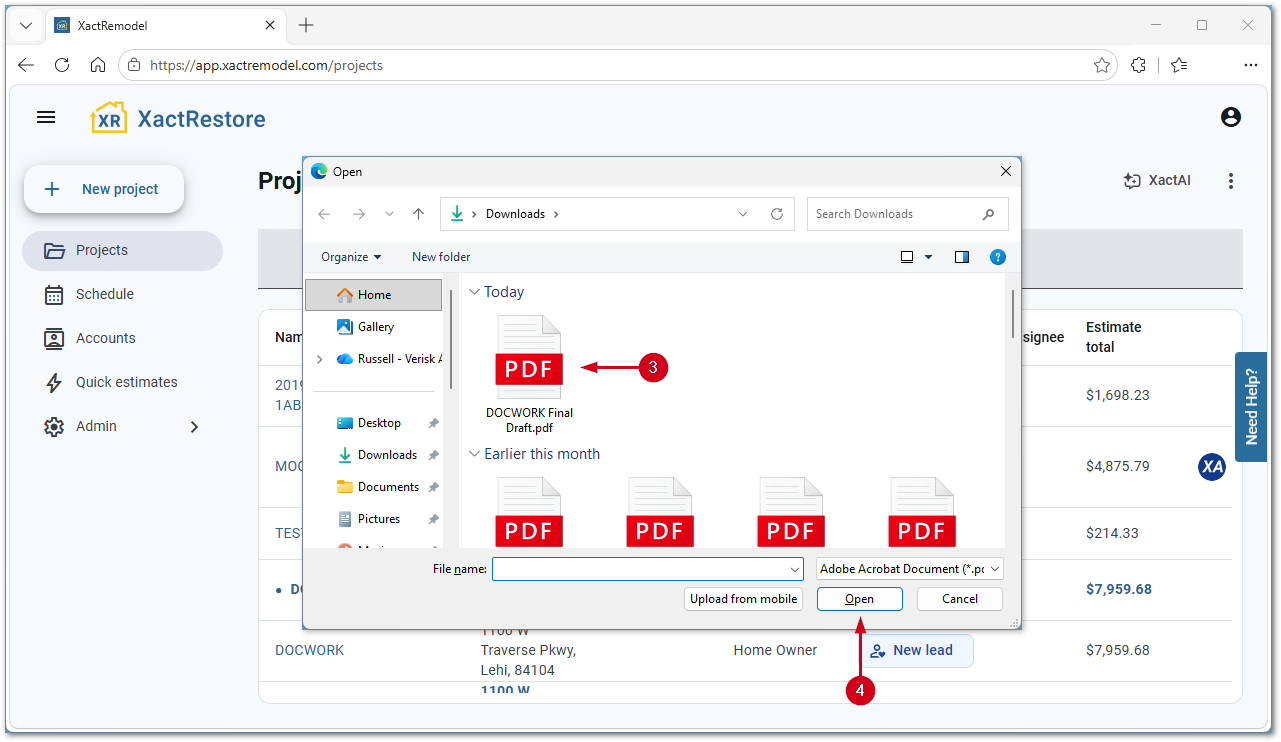Screen dimensions: 1281x742
Task: Open browser settings and more menu
Action: point(1251,65)
